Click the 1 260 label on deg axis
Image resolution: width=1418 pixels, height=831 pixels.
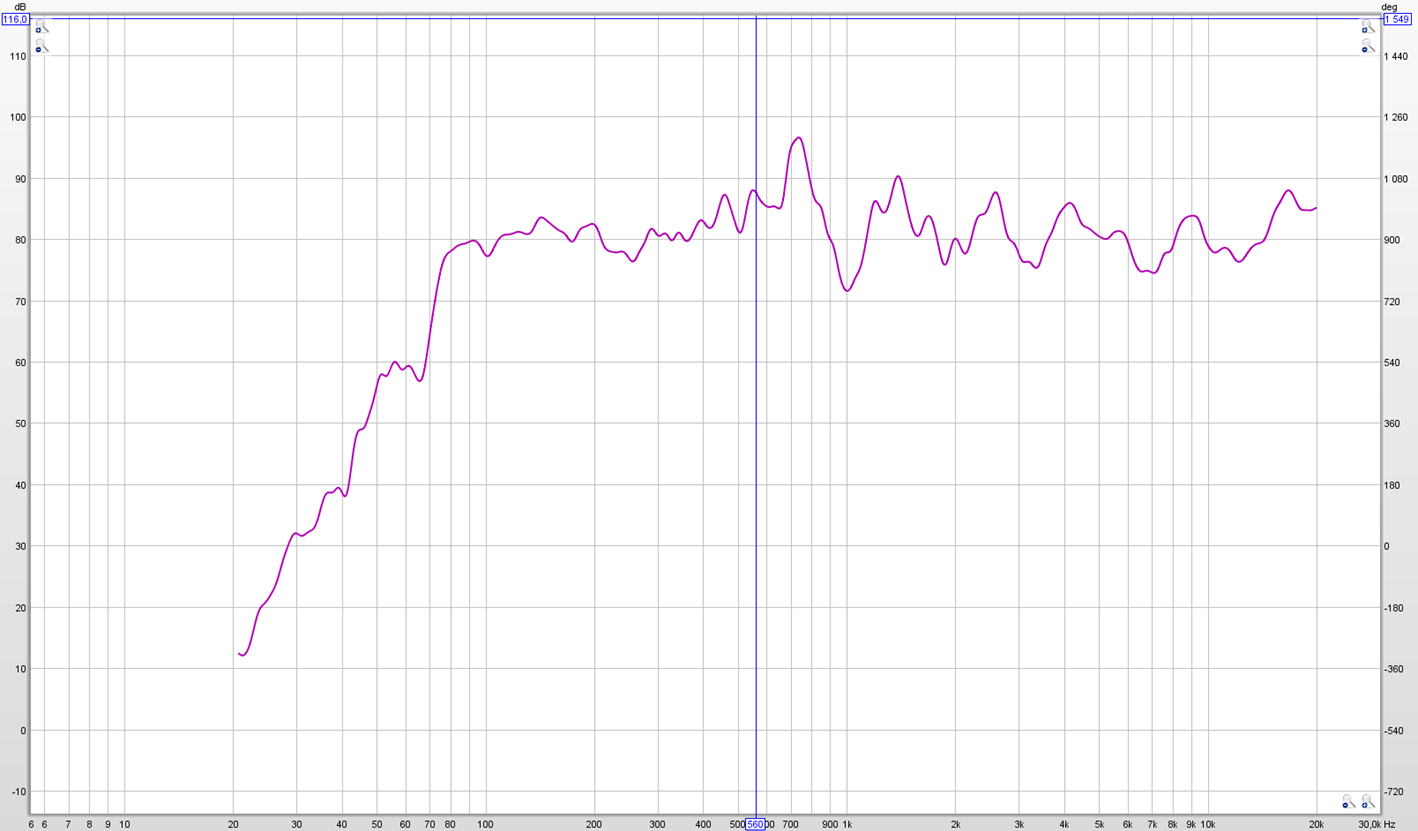1397,117
